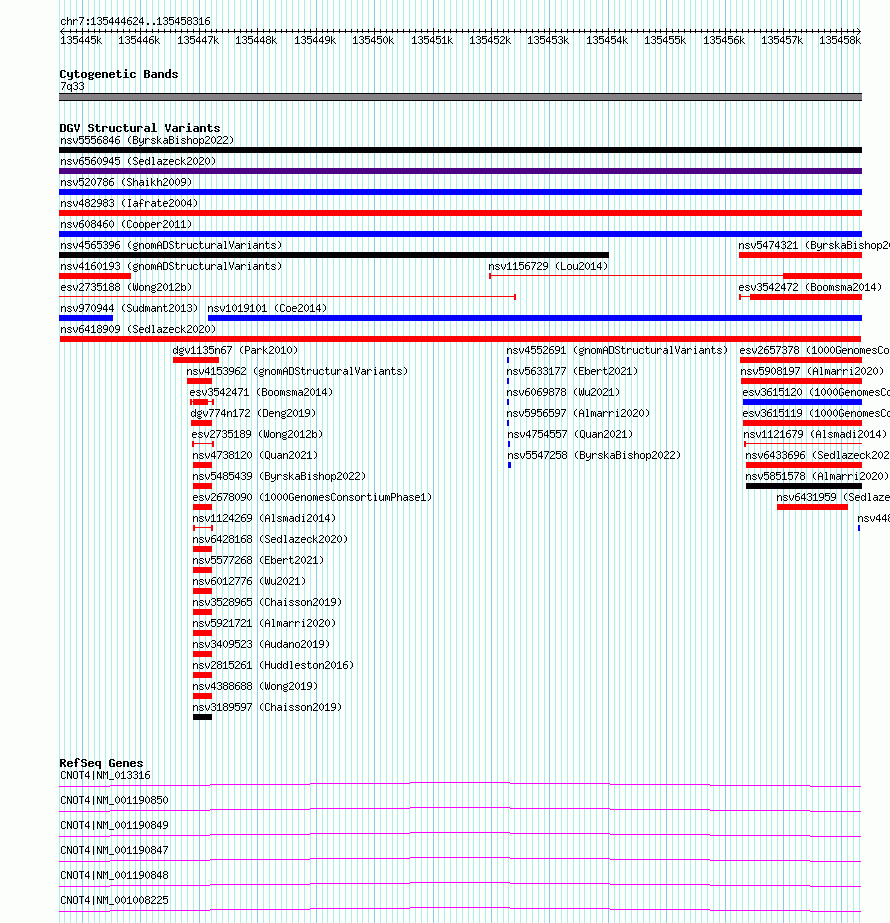Select the nsv1156729 (Lou2014) label
Image resolution: width=890 pixels, height=923 pixels.
[548, 266]
